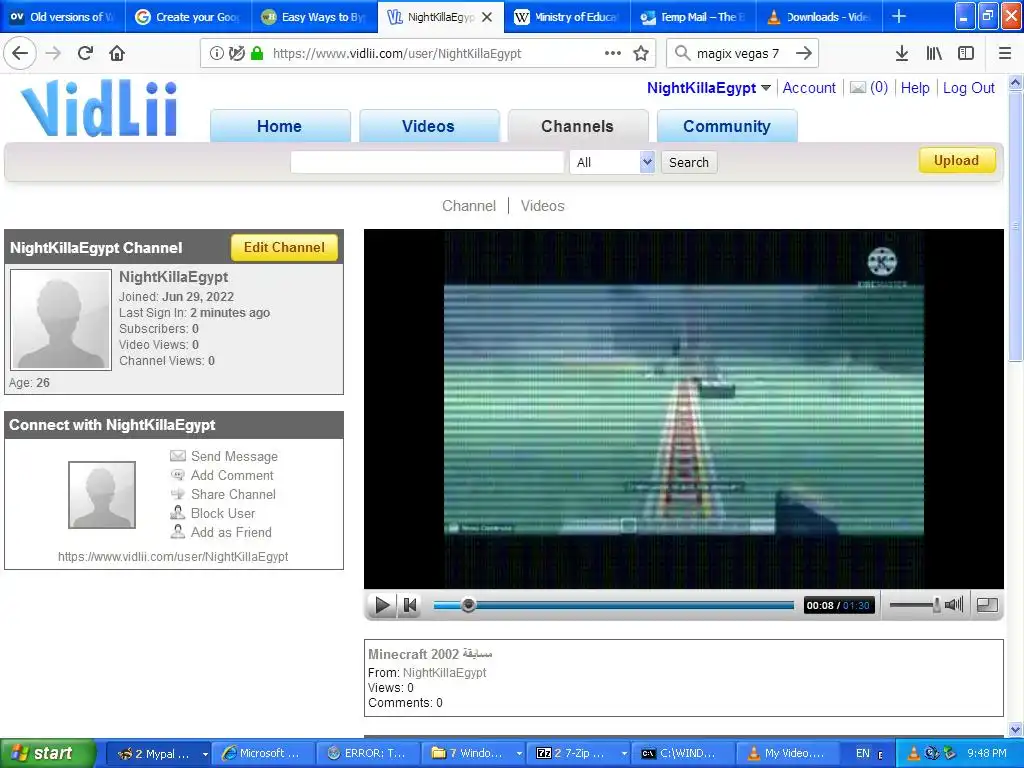Screen dimensions: 1024x768
Task: Restart the video with skip-back button
Action: (x=409, y=605)
